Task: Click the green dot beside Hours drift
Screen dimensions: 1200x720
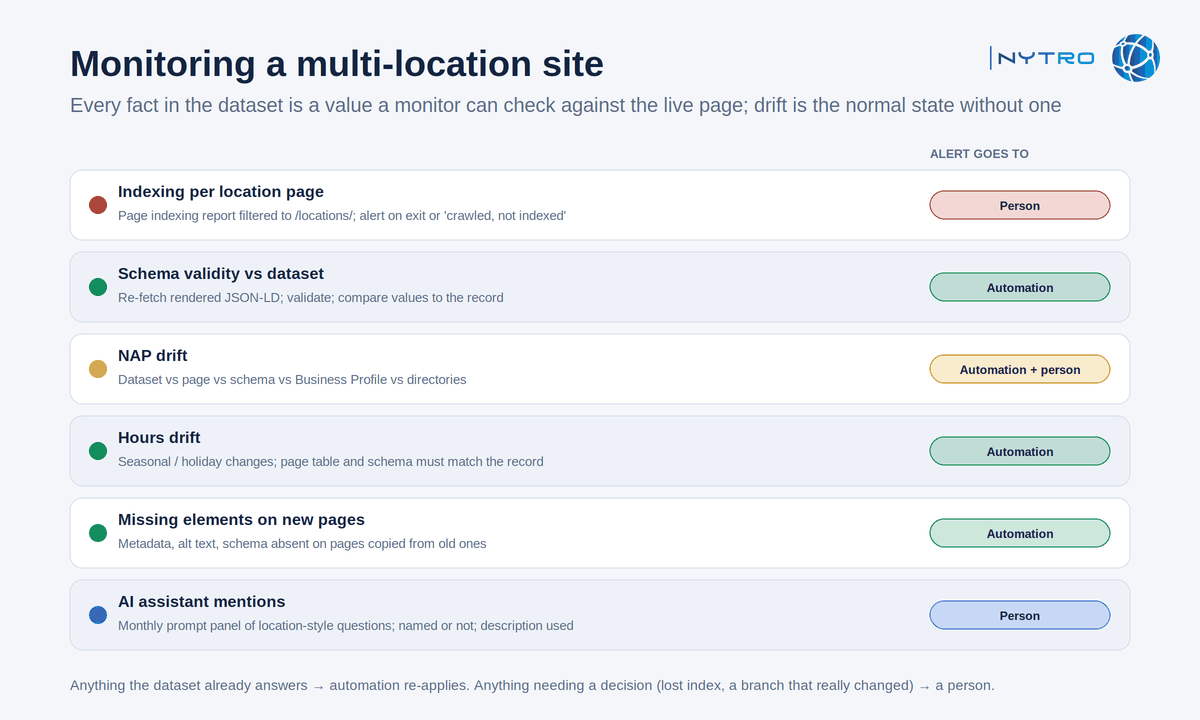Action: 98,451
